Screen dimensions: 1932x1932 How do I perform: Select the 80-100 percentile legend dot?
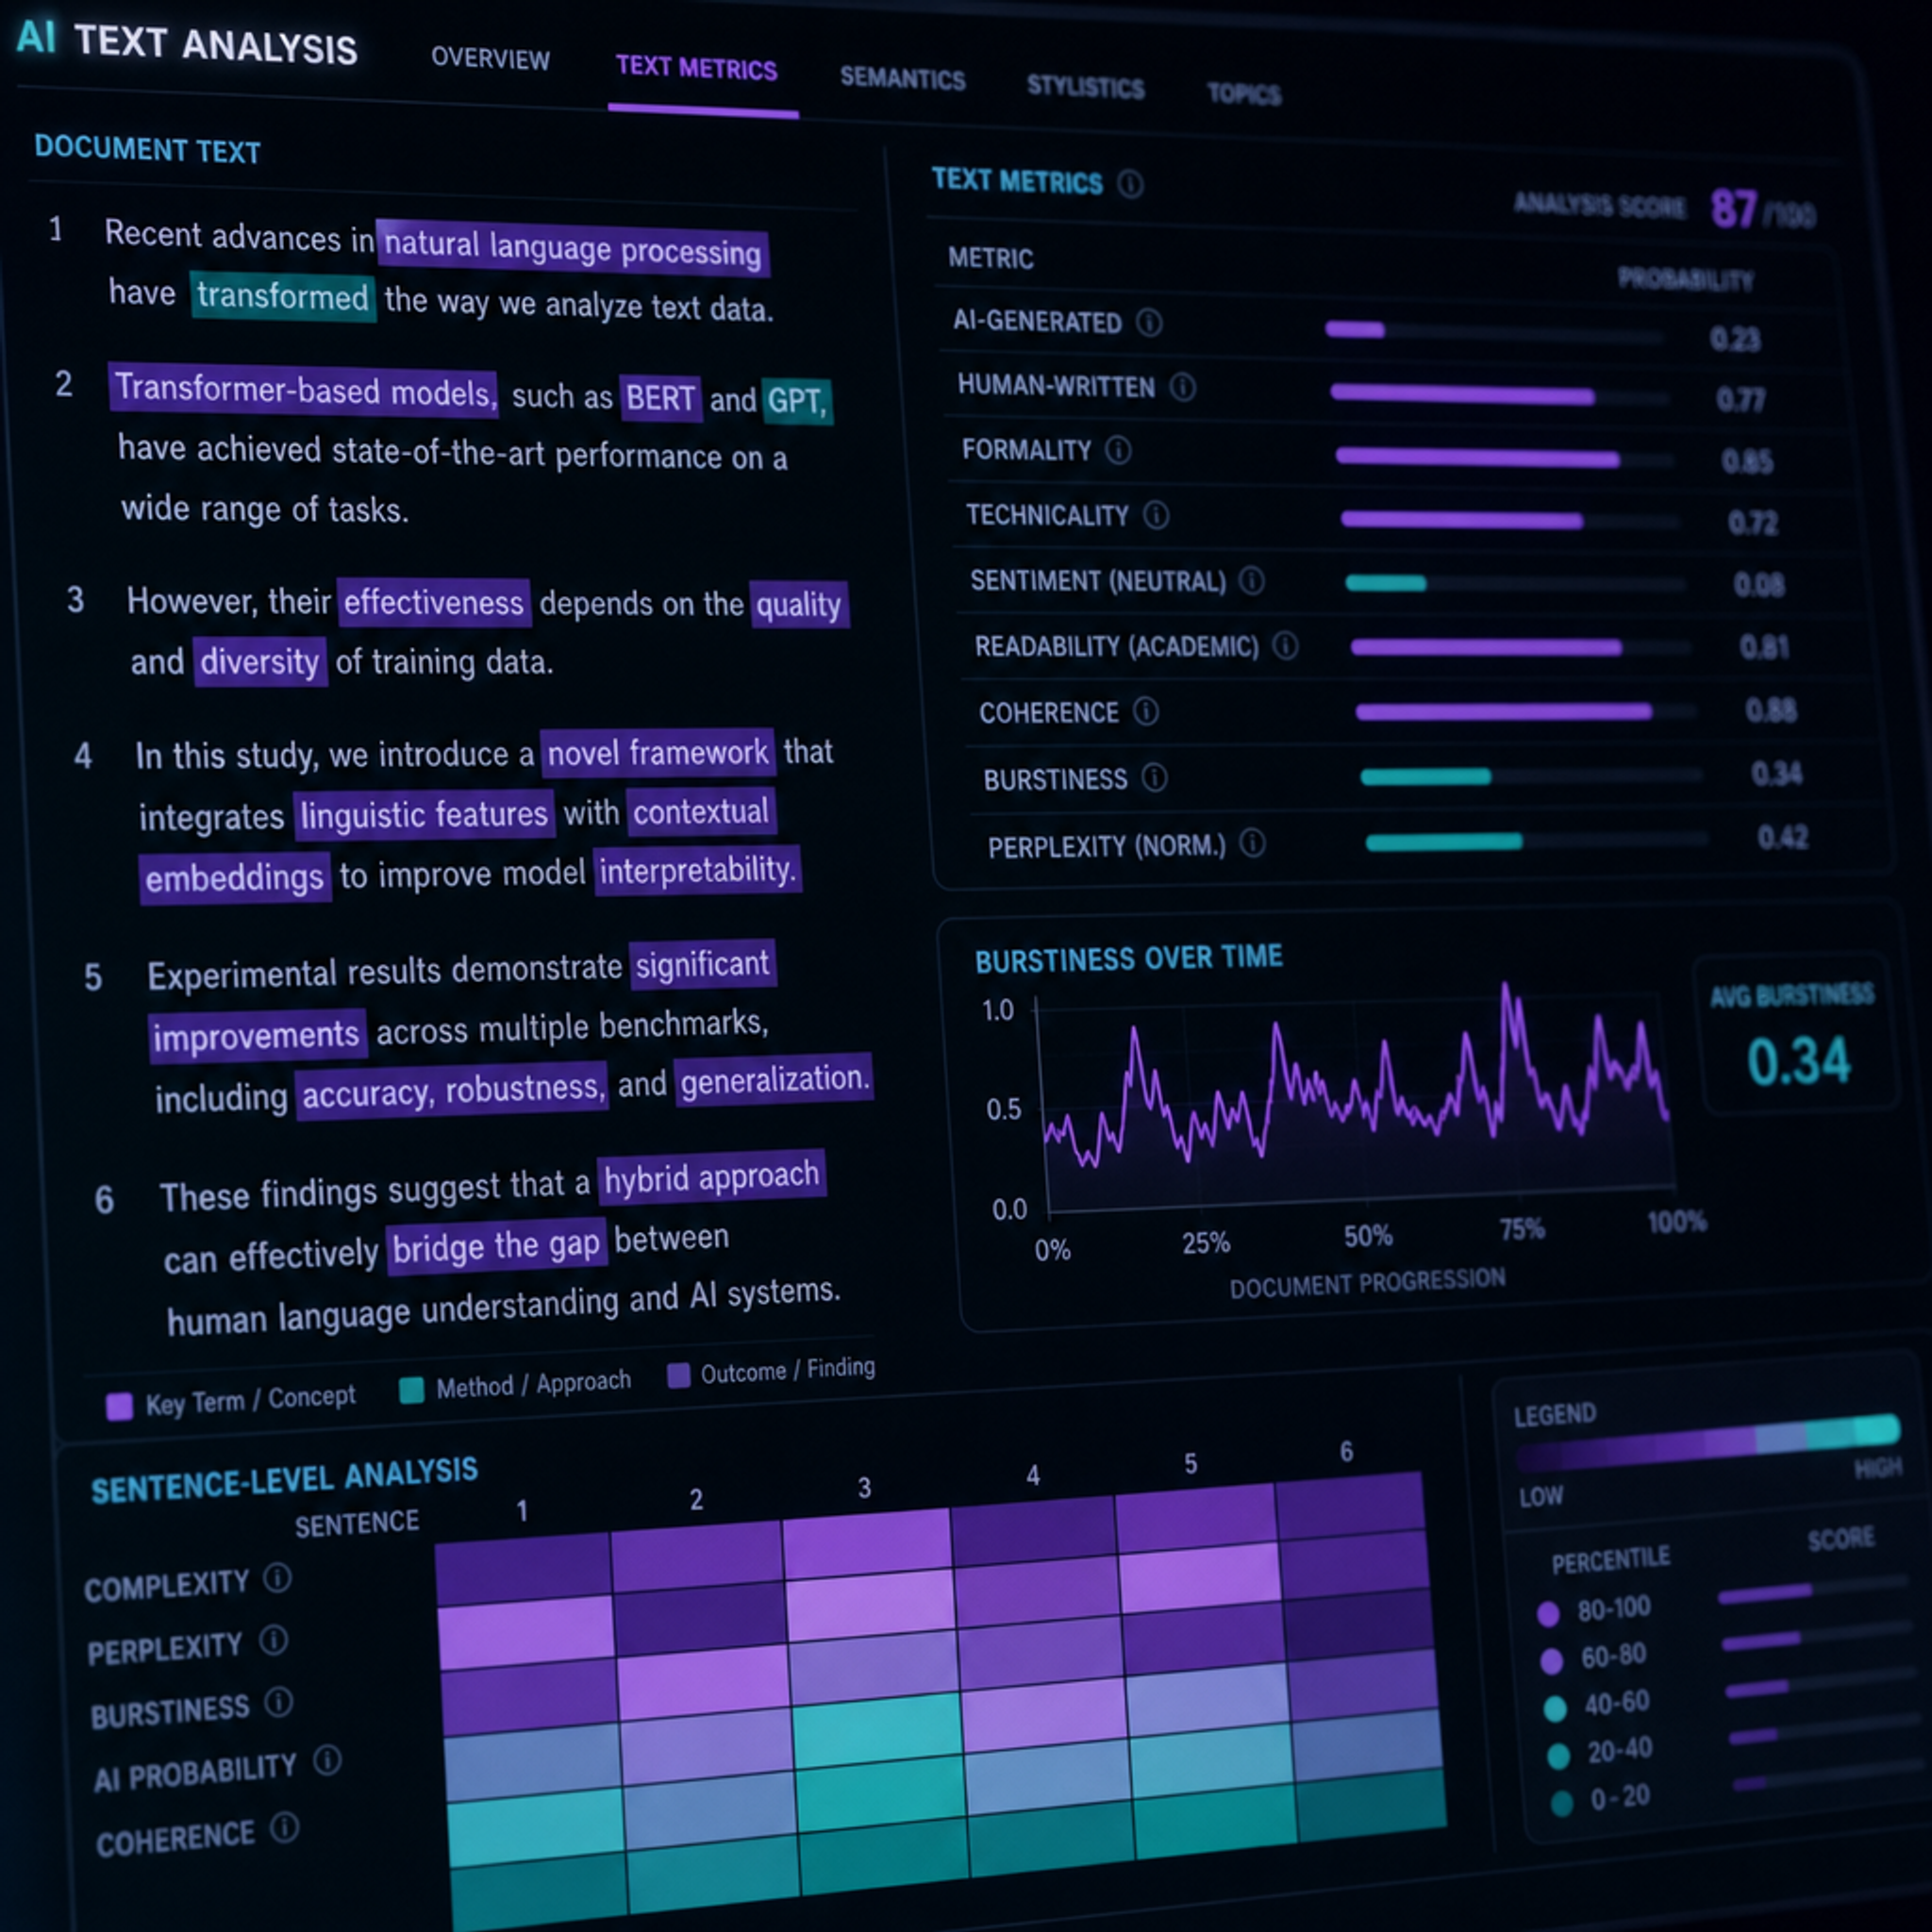[x=1548, y=1613]
